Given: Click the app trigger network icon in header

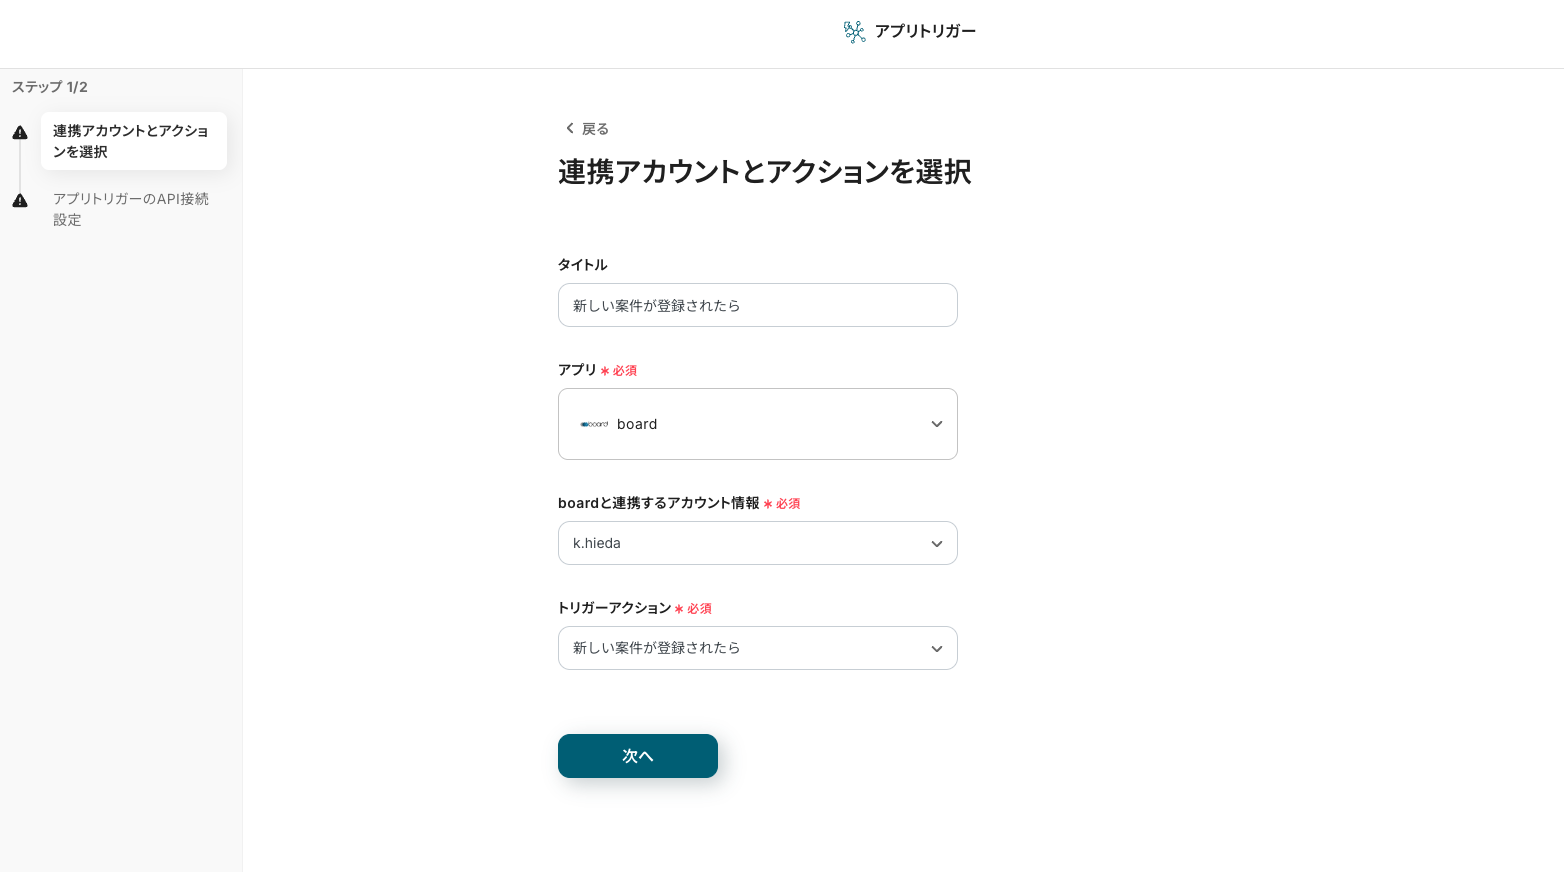Looking at the screenshot, I should coord(854,32).
